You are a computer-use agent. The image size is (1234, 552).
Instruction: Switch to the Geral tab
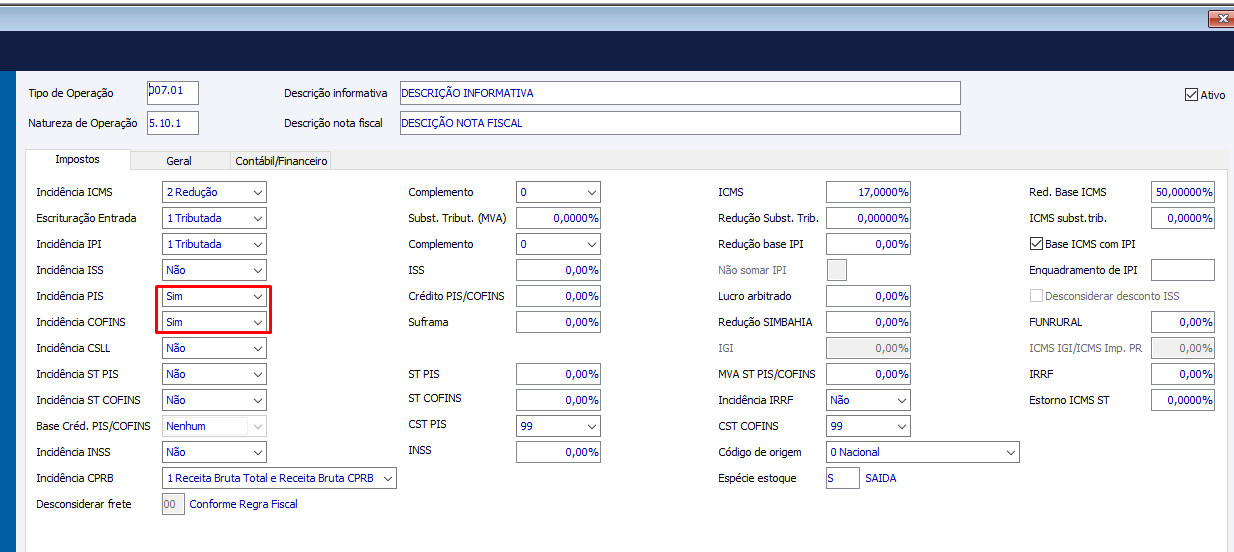179,160
